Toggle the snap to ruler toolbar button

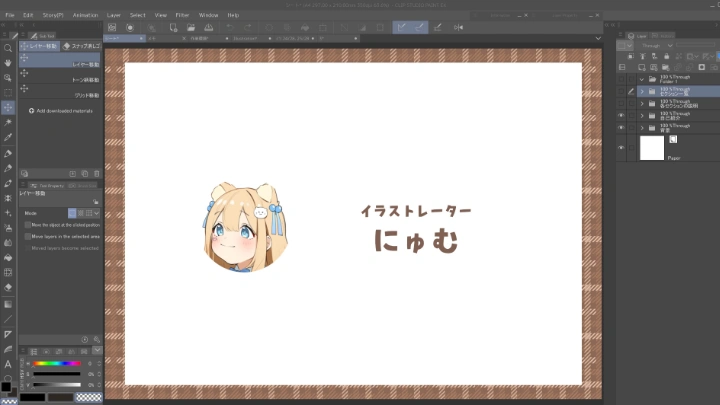(x=401, y=28)
